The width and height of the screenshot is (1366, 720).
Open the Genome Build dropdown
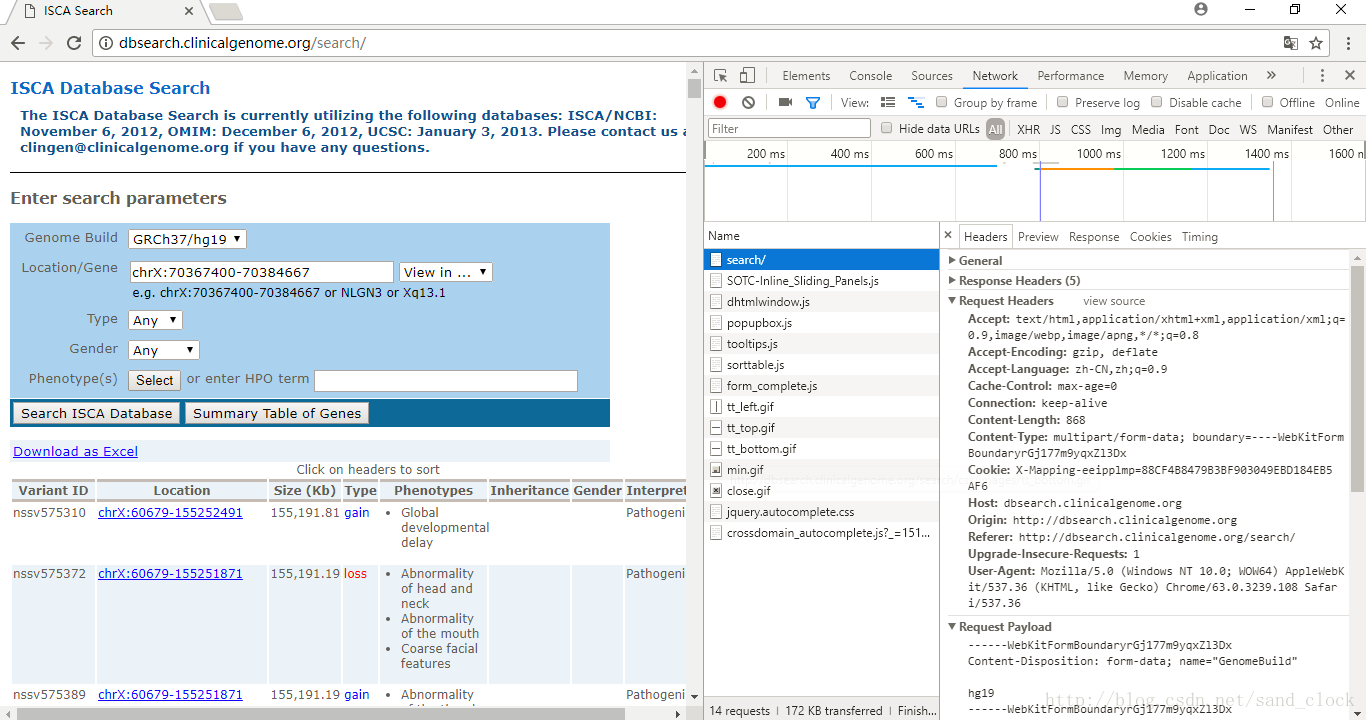click(x=187, y=239)
